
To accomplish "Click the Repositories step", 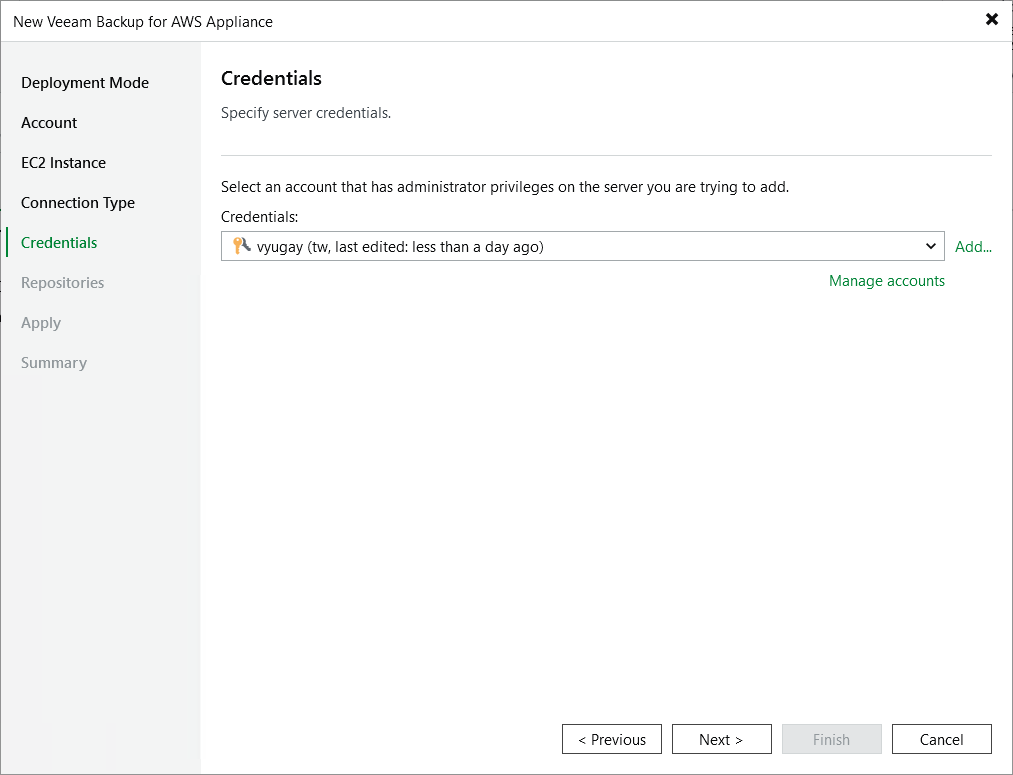I will coord(62,282).
